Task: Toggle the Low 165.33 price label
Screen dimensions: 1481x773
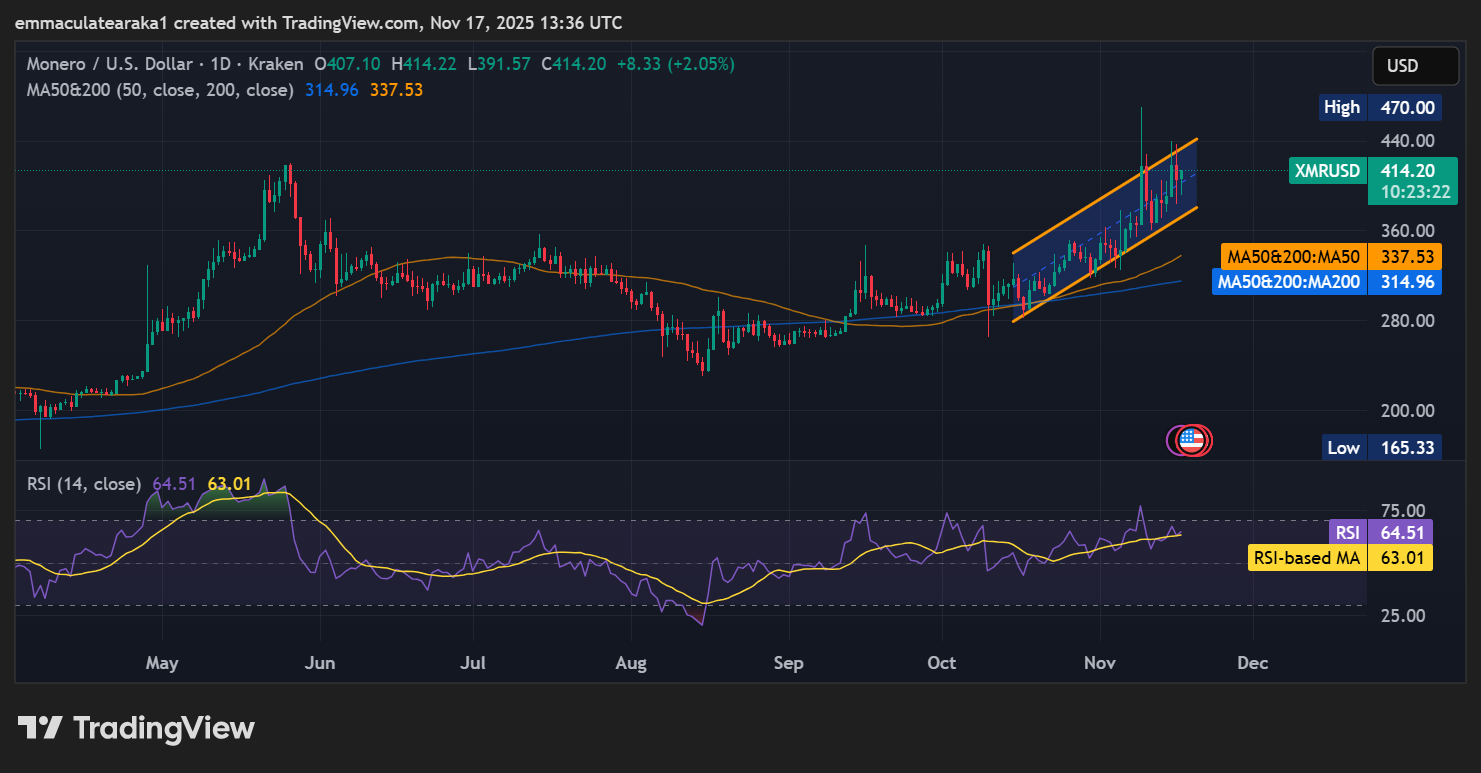Action: coord(1382,447)
